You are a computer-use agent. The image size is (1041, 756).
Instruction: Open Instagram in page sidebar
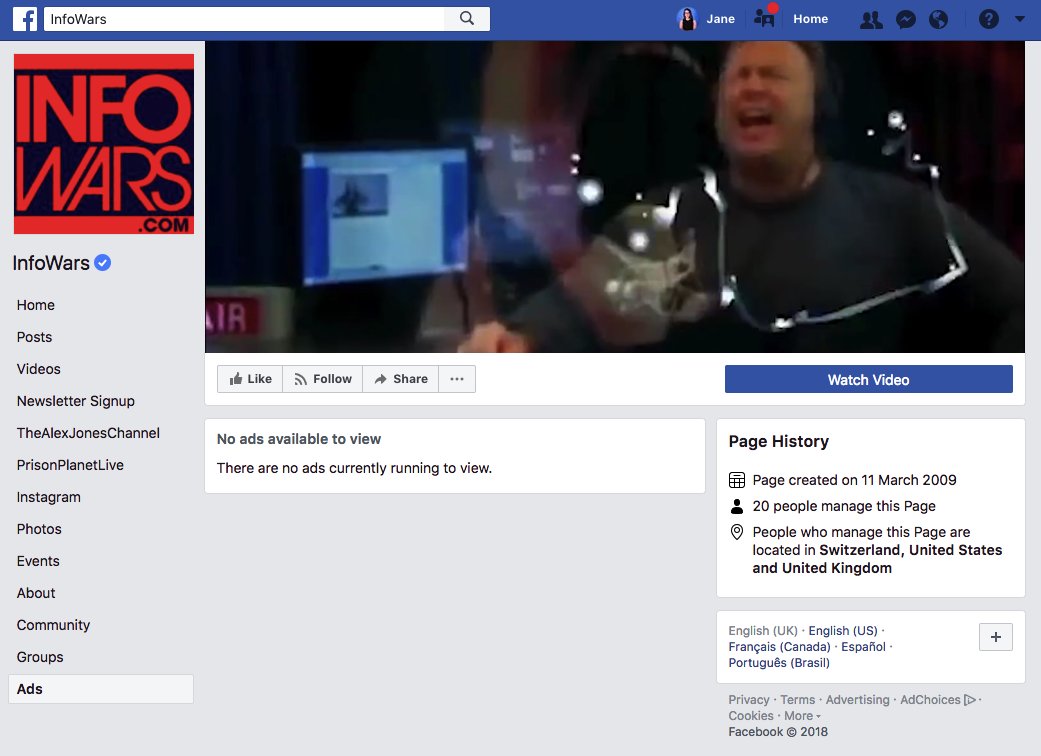(48, 497)
